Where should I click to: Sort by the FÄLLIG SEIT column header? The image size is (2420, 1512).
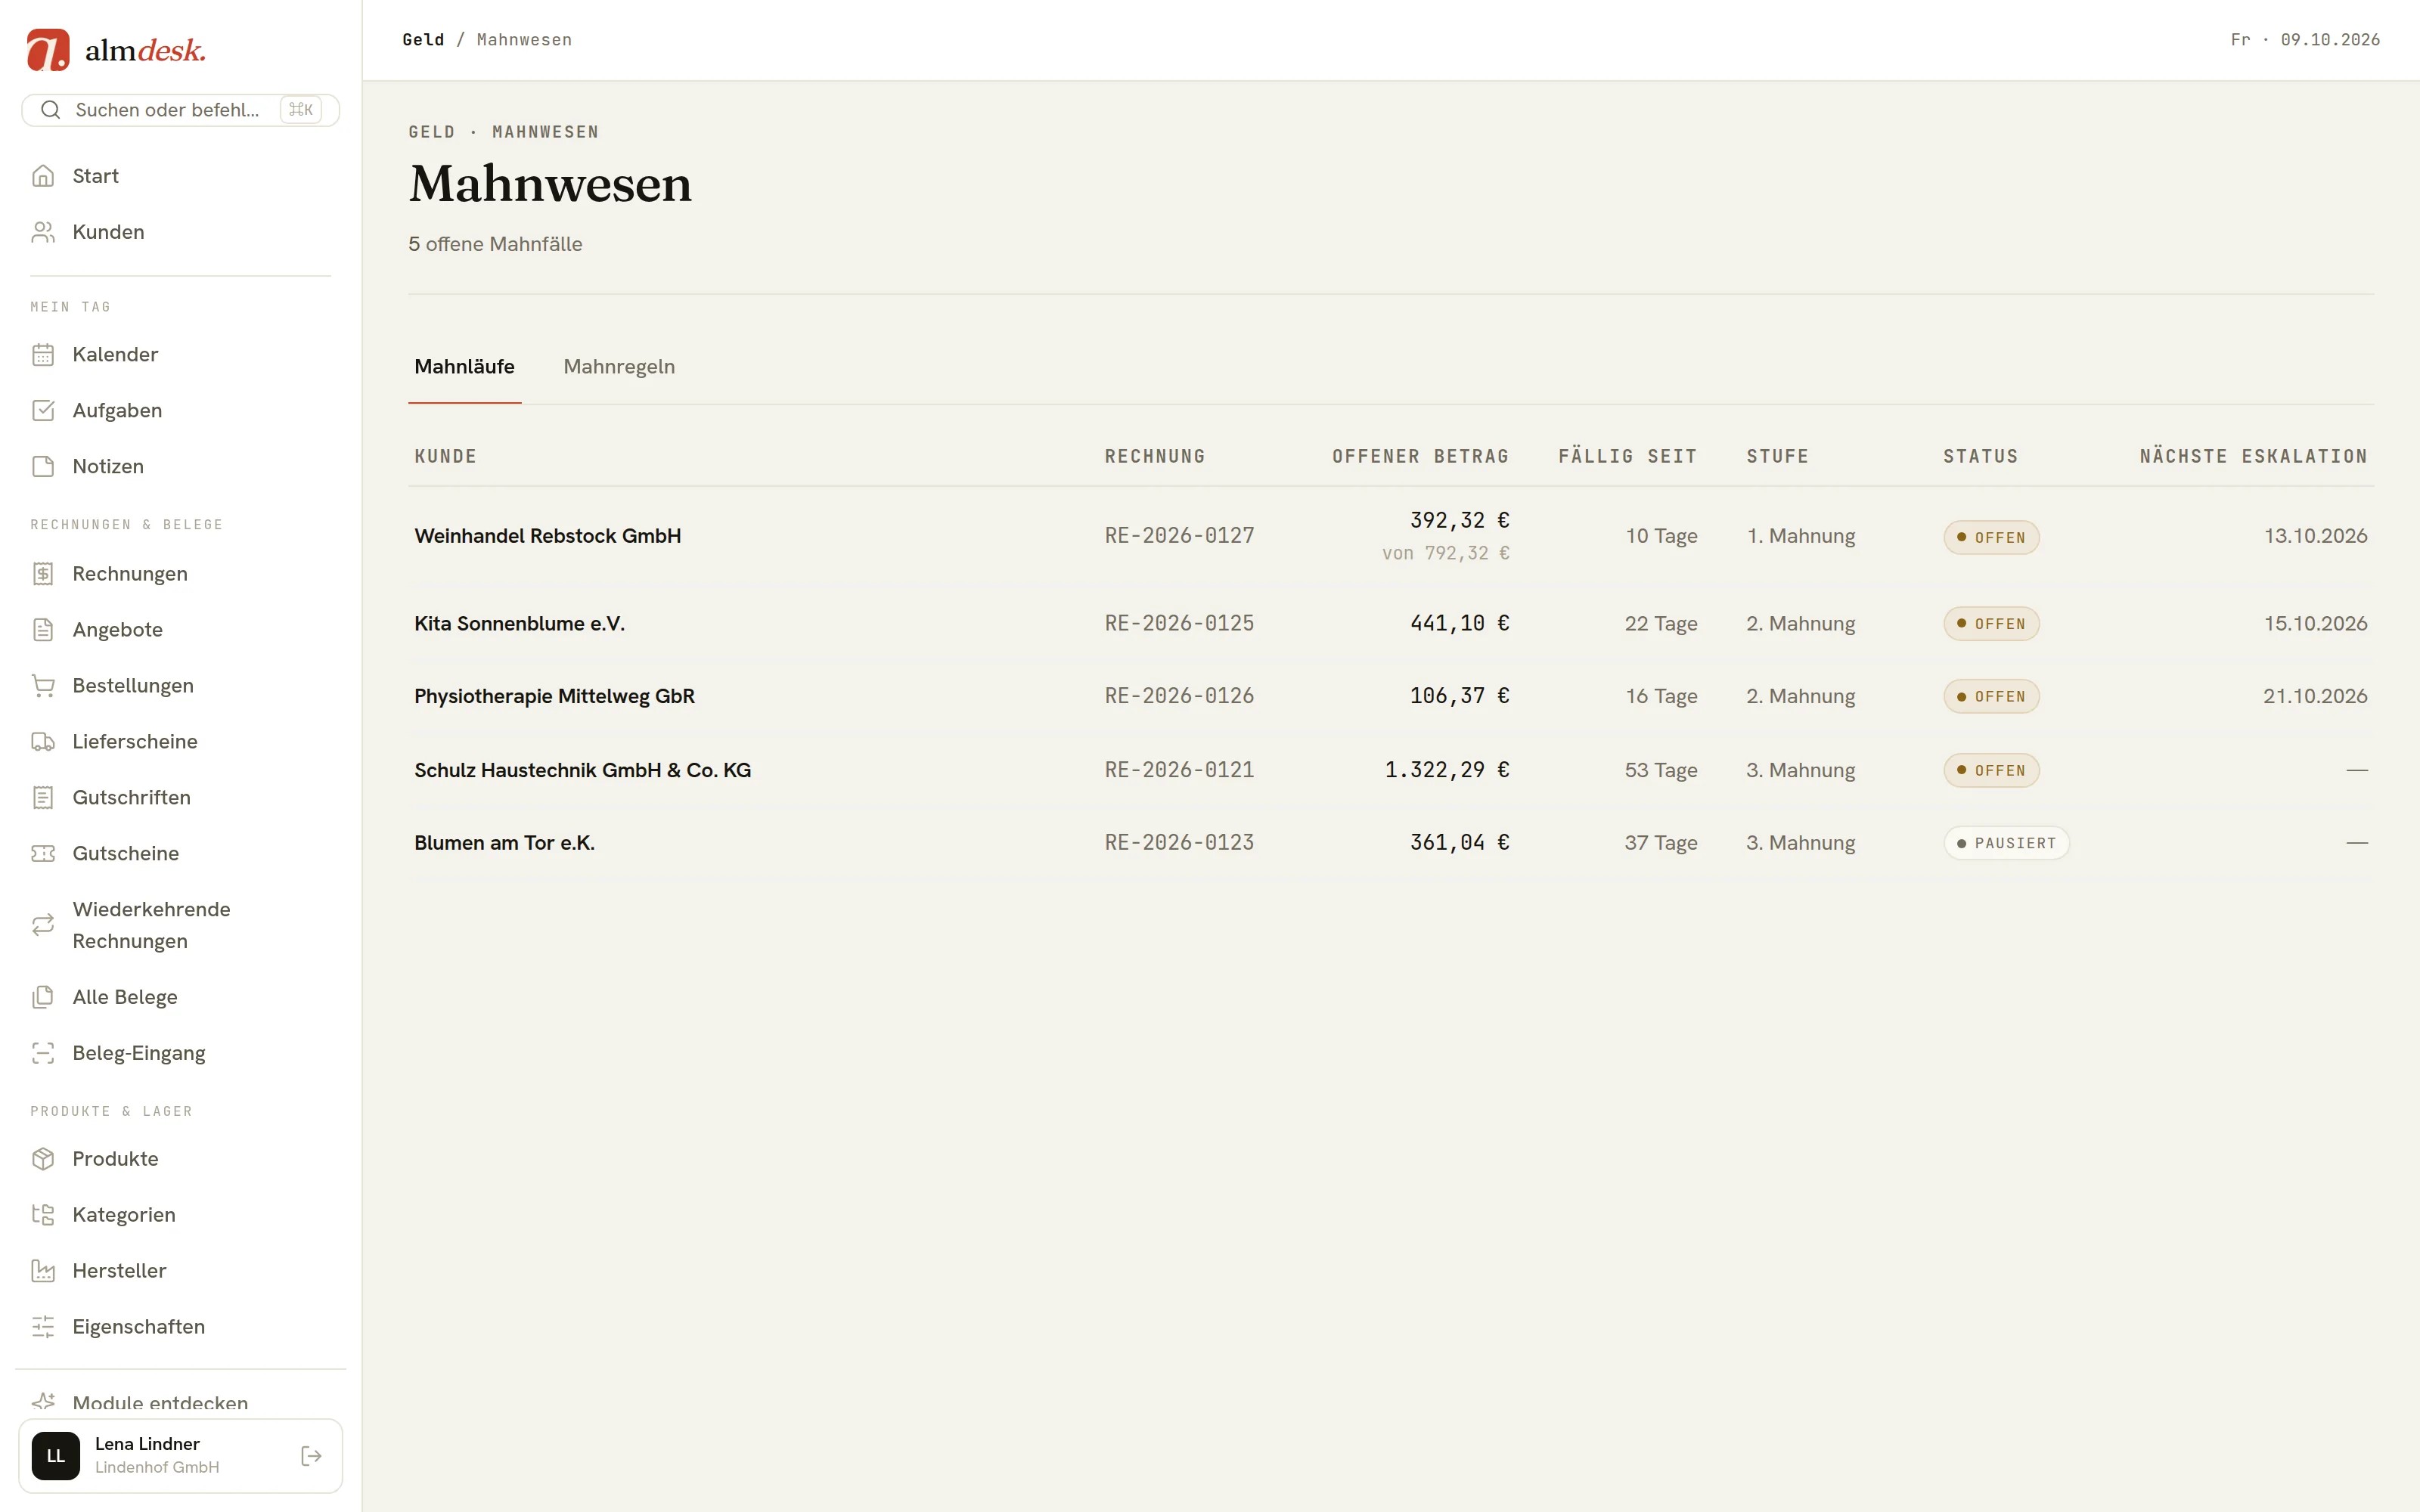pos(1627,457)
